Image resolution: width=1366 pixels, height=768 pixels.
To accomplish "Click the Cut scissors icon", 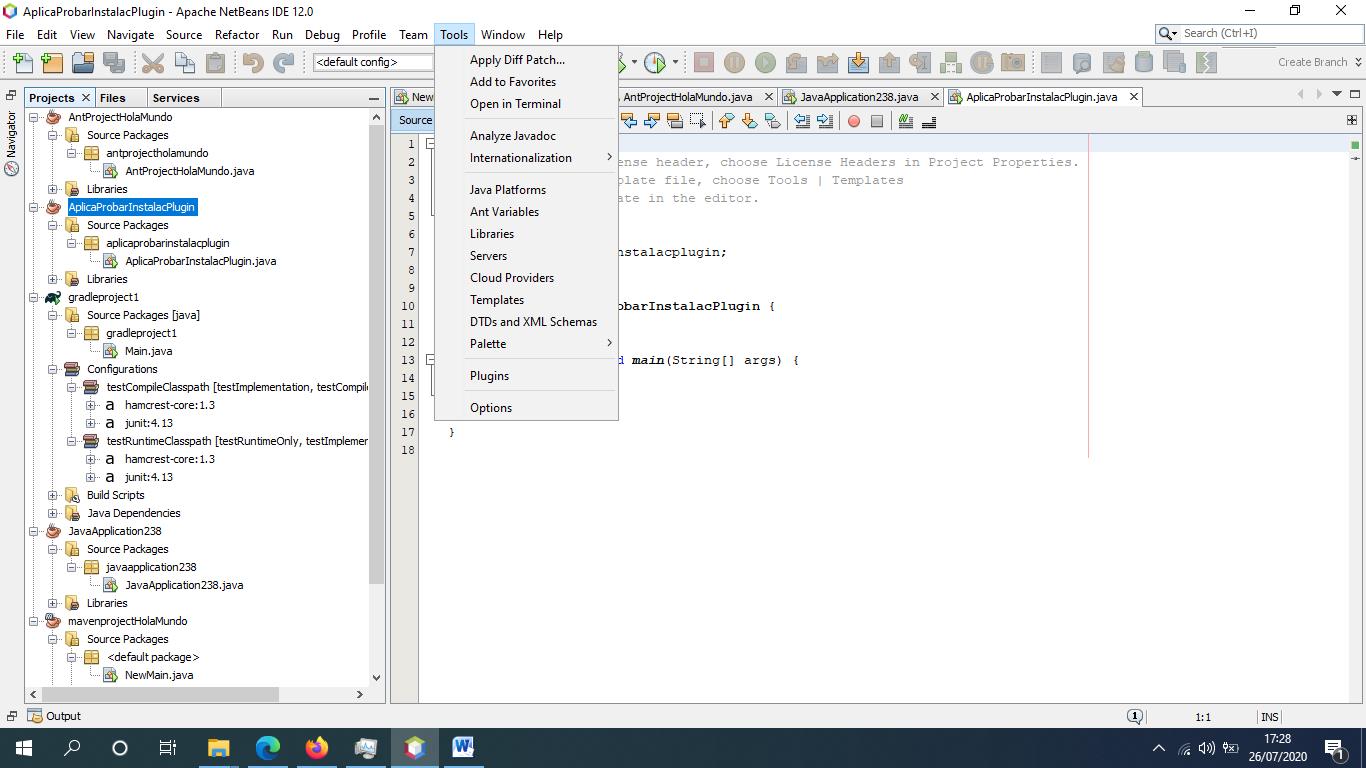I will [x=153, y=62].
